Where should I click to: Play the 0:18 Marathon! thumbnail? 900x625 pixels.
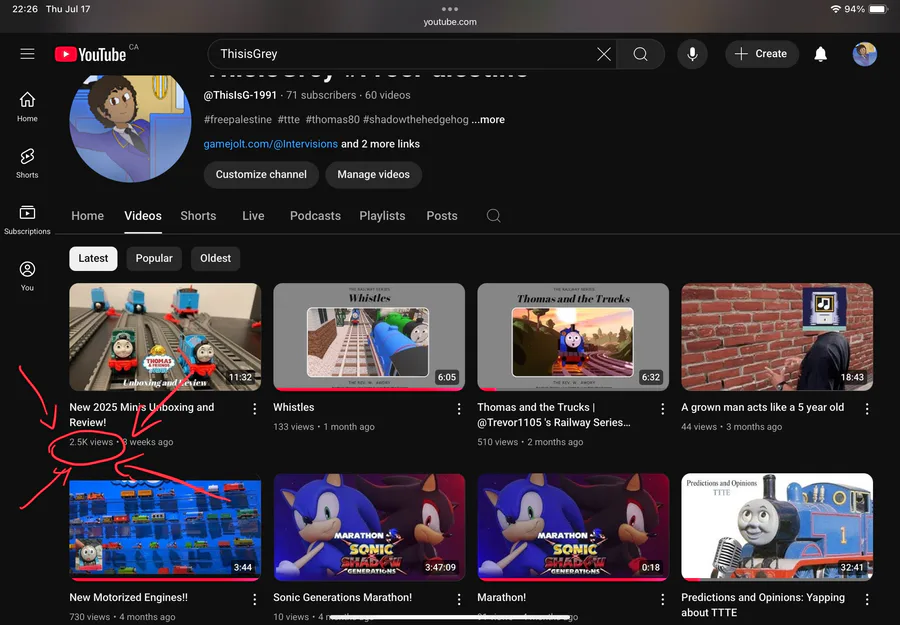(x=573, y=527)
